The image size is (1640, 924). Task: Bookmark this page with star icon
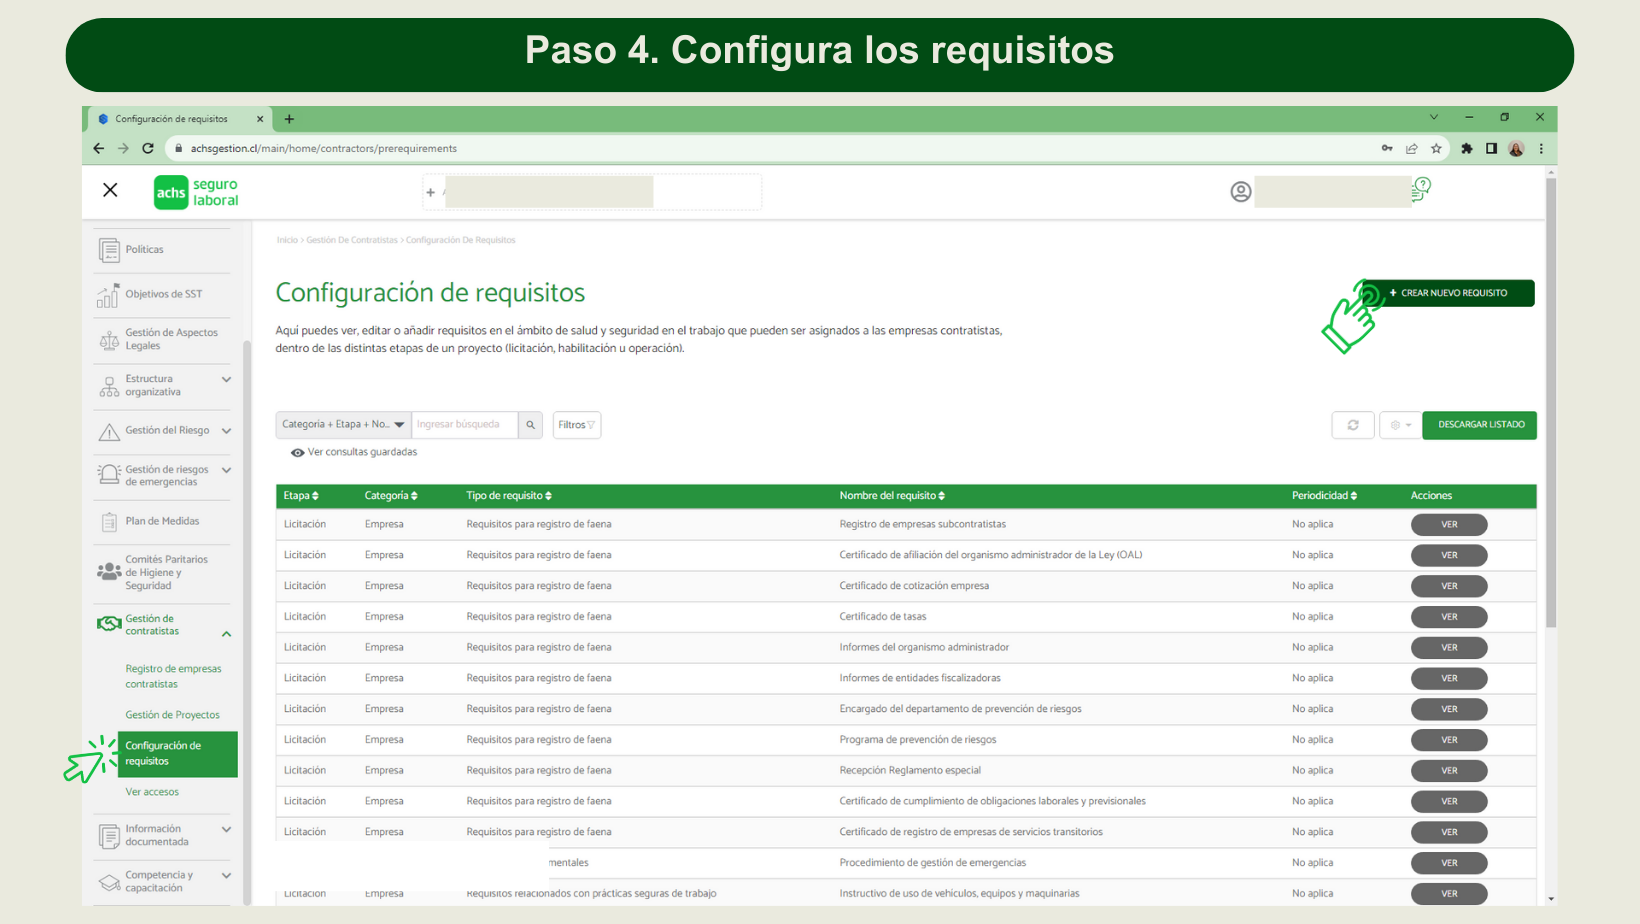[1436, 148]
